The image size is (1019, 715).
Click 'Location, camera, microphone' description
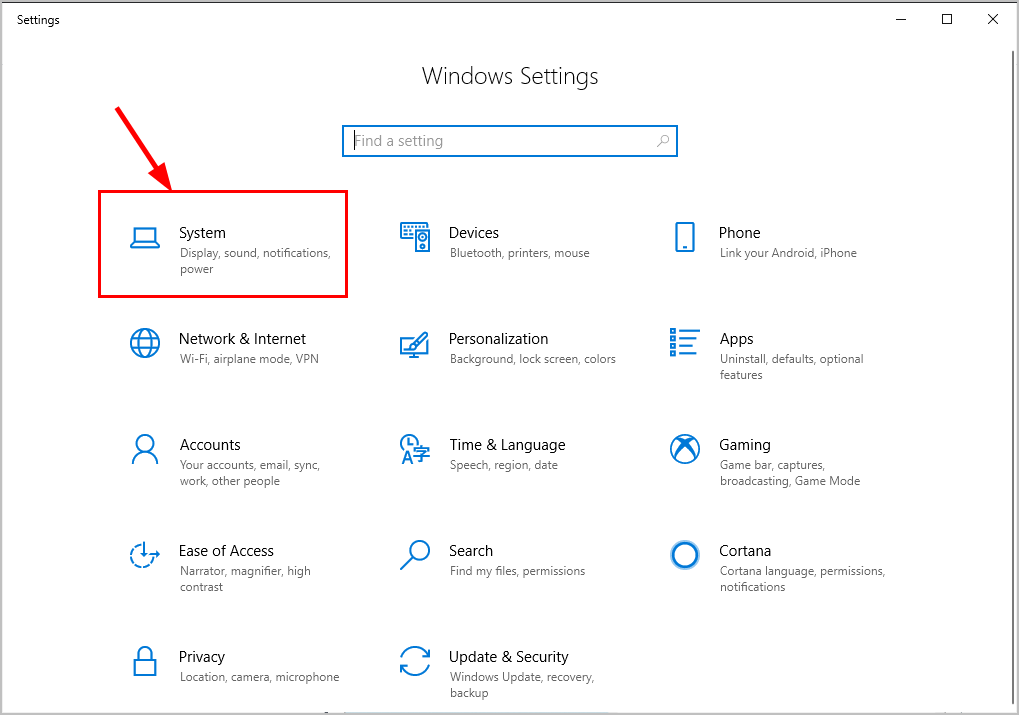pyautogui.click(x=260, y=677)
